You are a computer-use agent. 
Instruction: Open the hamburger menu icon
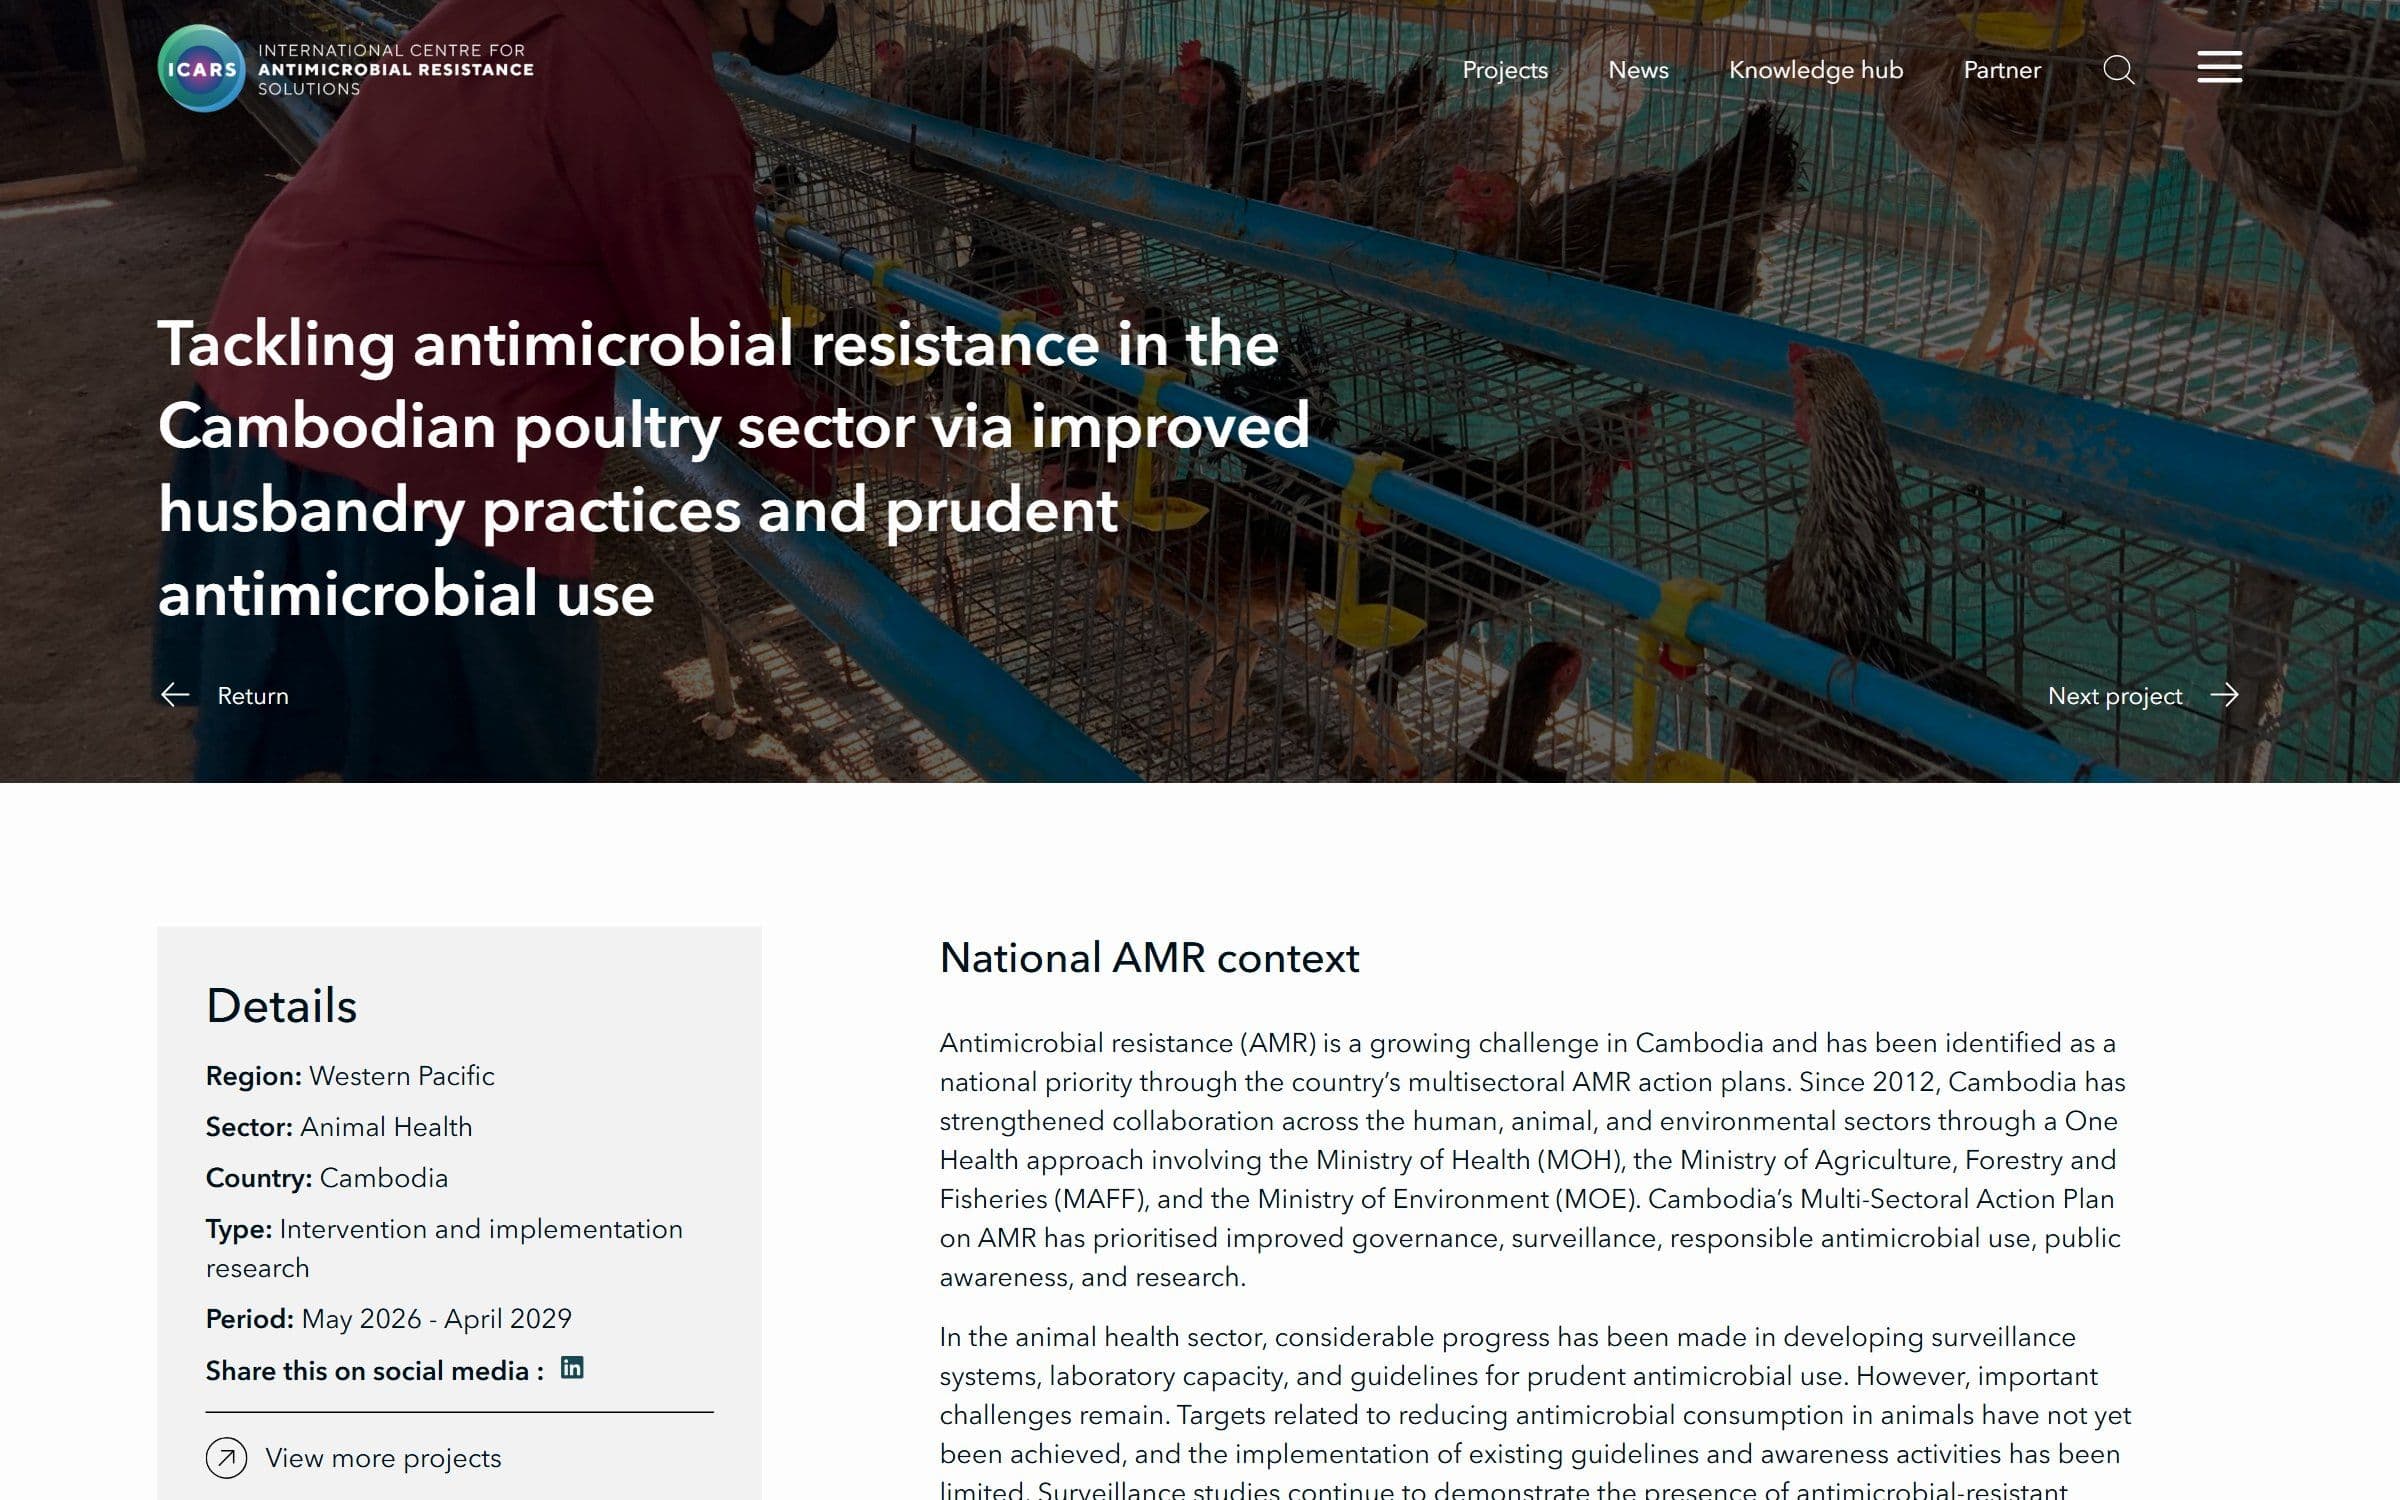pyautogui.click(x=2219, y=67)
